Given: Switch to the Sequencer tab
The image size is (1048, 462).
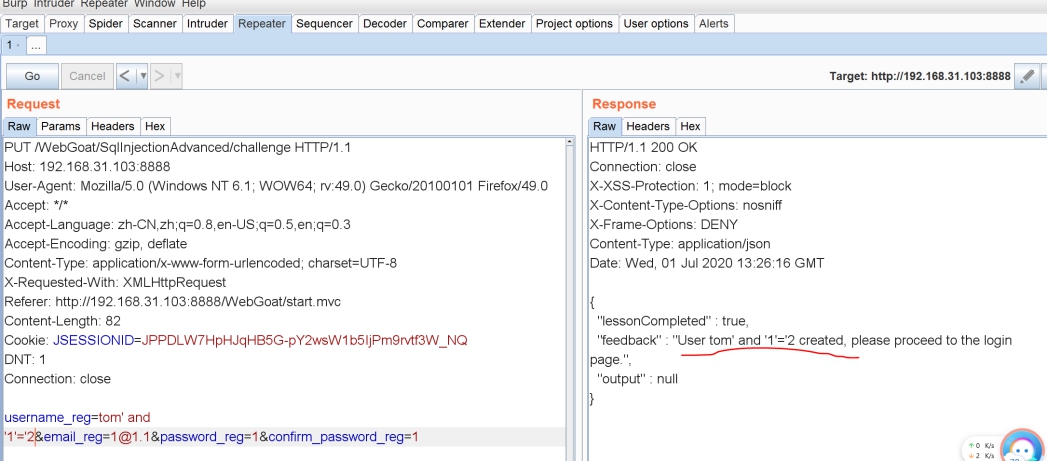Looking at the screenshot, I should (x=324, y=23).
